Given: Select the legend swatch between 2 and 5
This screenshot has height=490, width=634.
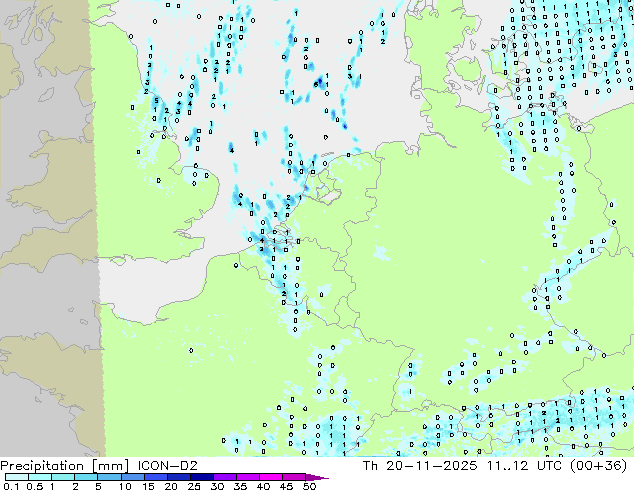Looking at the screenshot, I should pyautogui.click(x=86, y=477).
